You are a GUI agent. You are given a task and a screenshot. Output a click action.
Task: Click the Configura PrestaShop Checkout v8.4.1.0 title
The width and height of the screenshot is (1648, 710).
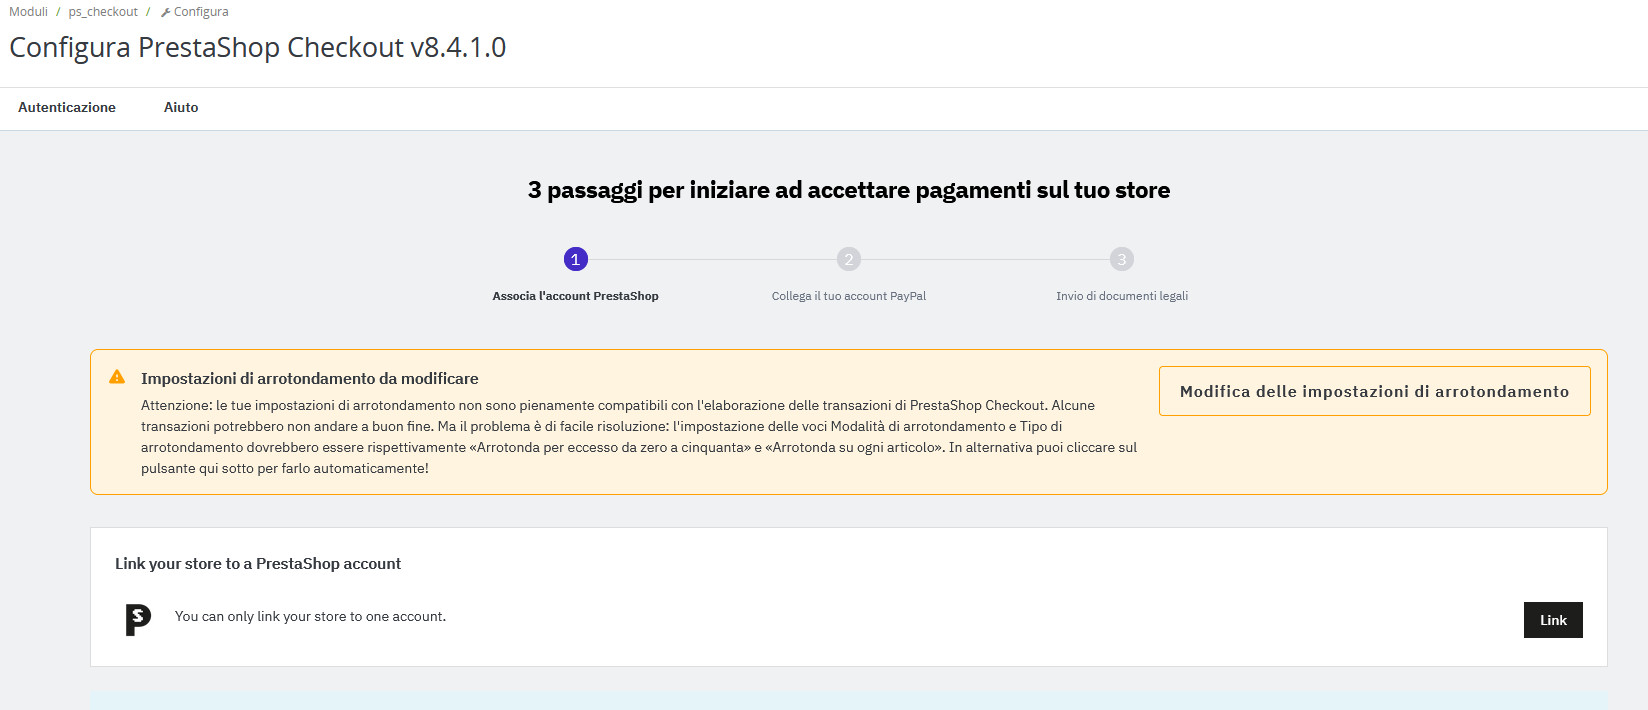click(258, 47)
